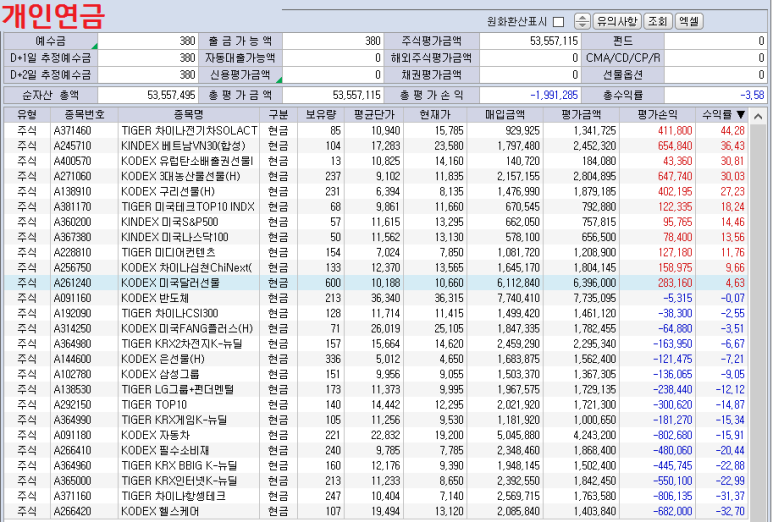
Task: Select the KODEX 구리선물(H) row
Action: pyautogui.click(x=376, y=191)
